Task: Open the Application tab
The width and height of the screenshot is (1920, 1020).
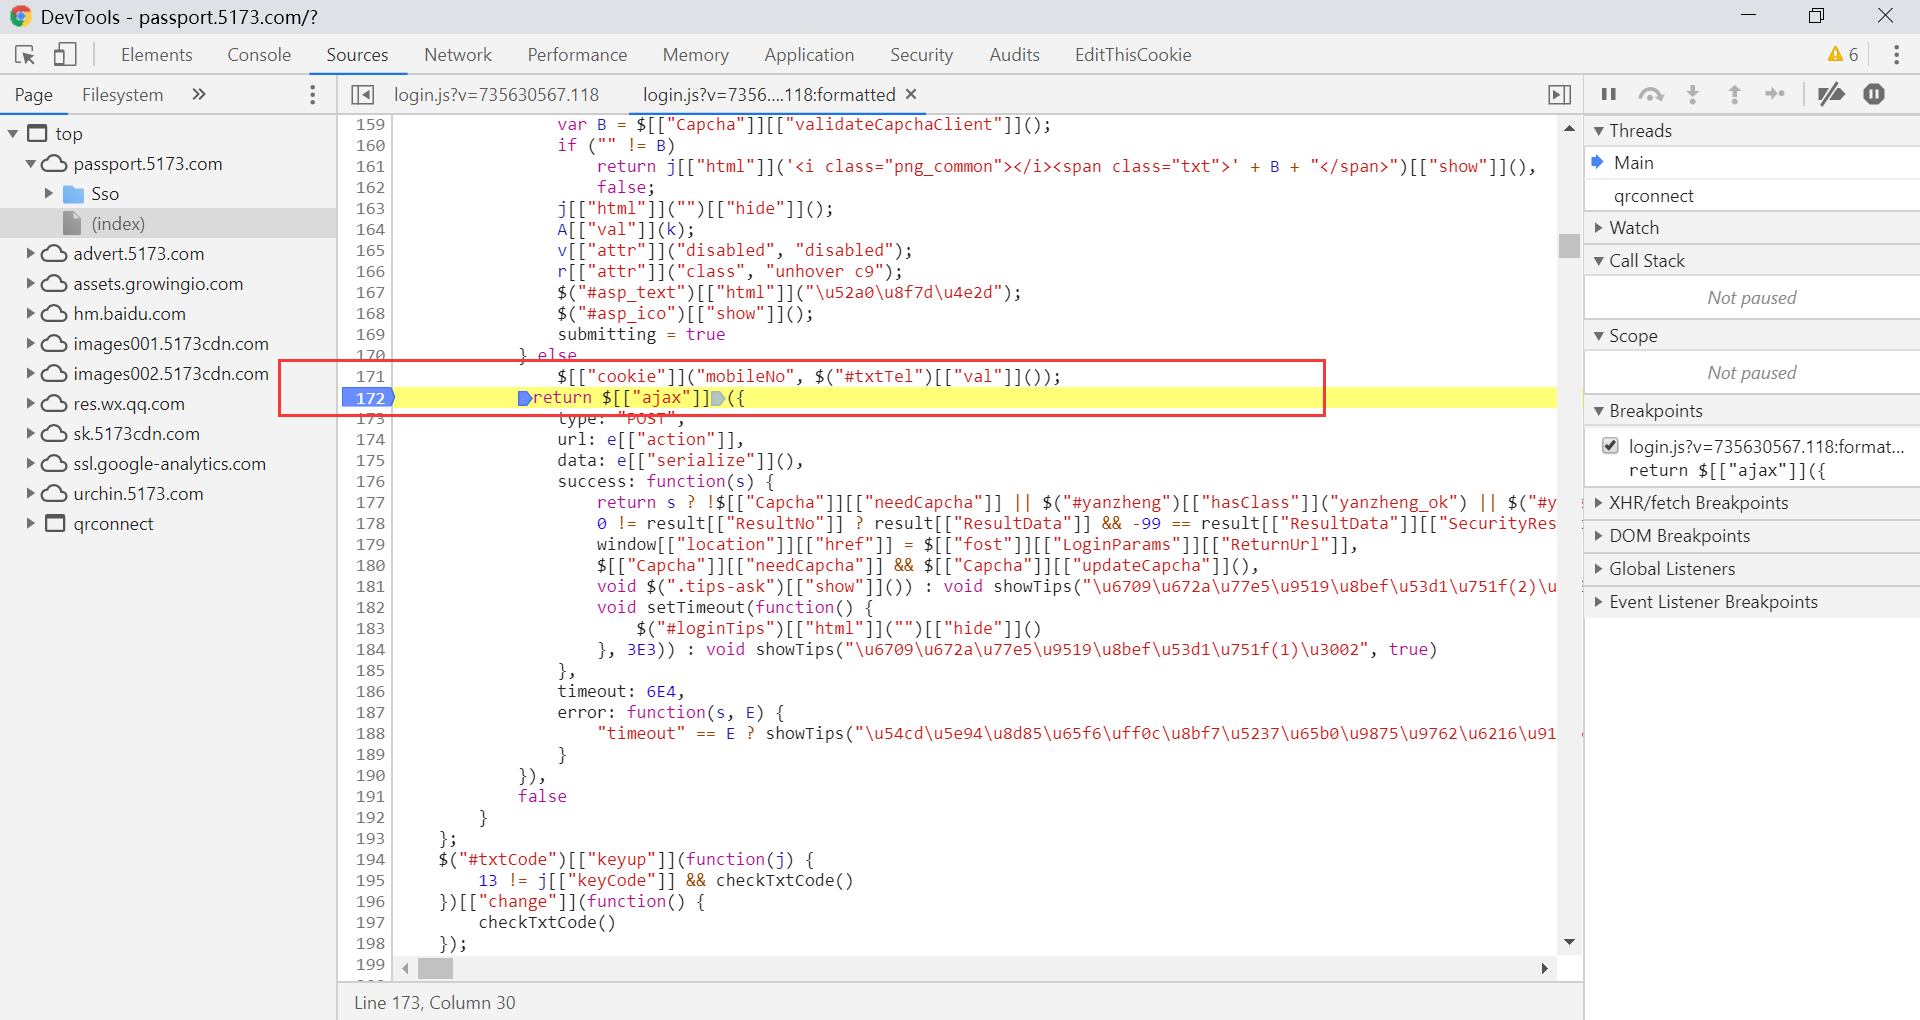Action: 809,55
